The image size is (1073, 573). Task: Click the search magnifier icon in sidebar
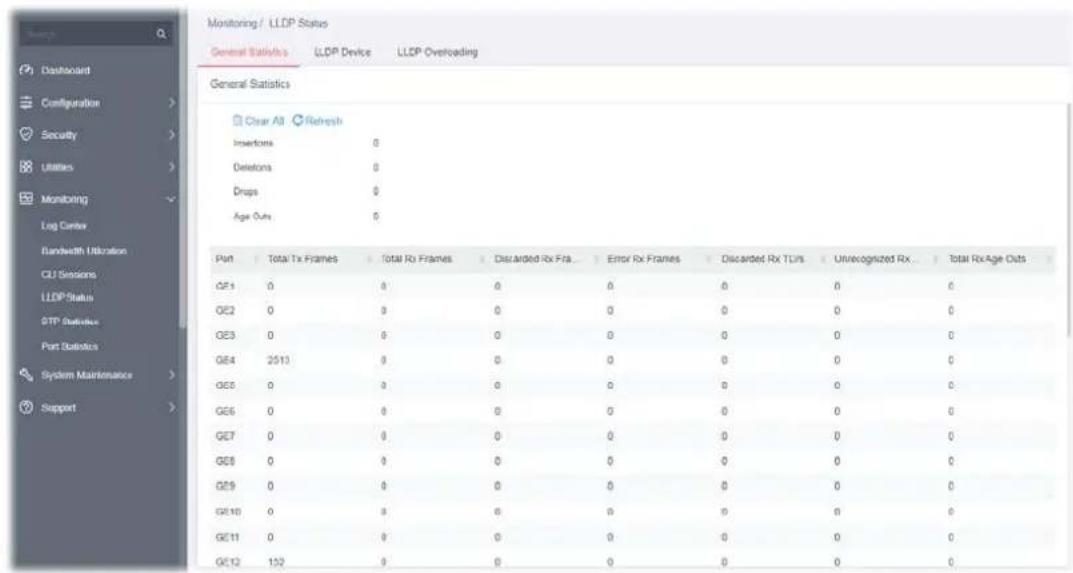(x=161, y=33)
